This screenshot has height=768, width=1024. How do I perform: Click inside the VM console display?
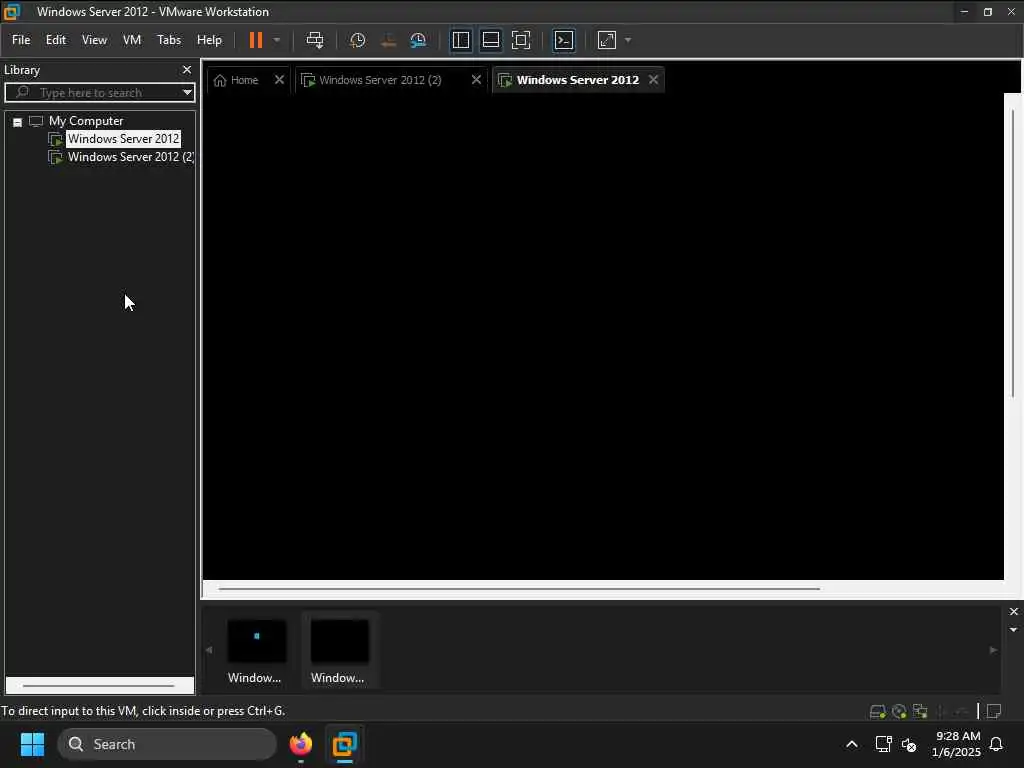click(x=603, y=336)
